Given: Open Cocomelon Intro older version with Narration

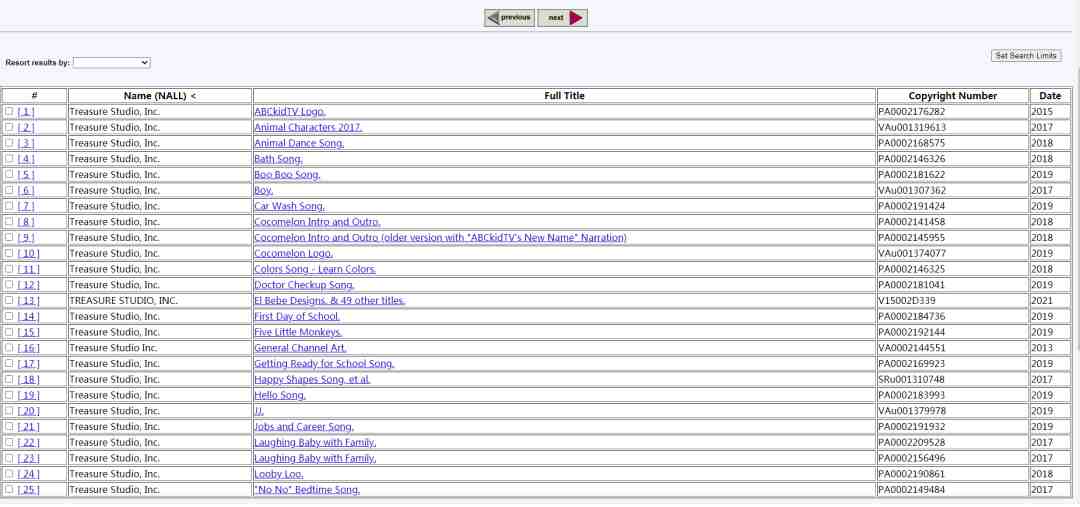Looking at the screenshot, I should coord(440,238).
